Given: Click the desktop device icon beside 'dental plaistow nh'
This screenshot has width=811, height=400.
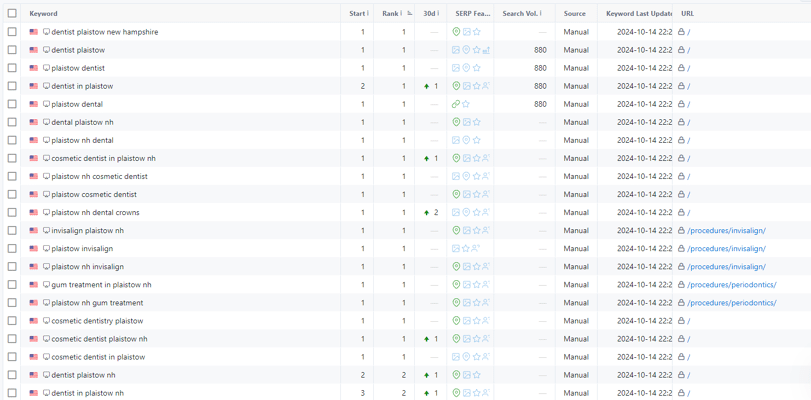Looking at the screenshot, I should click(46, 122).
